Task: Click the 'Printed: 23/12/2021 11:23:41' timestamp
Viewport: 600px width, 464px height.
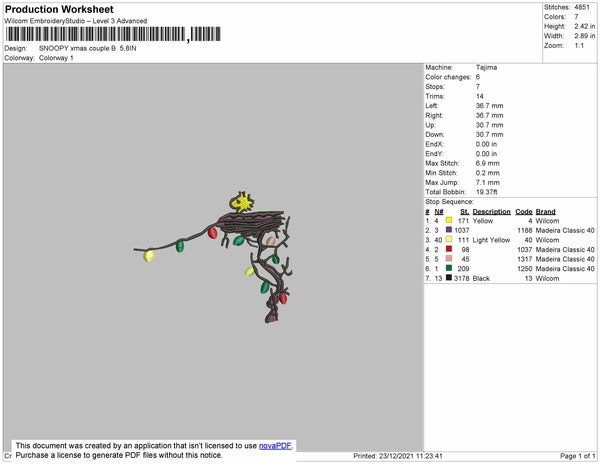Action: pos(398,456)
